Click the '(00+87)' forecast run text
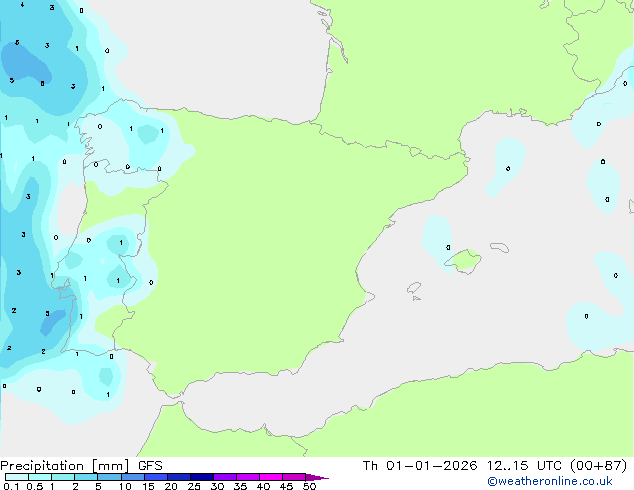 598,466
